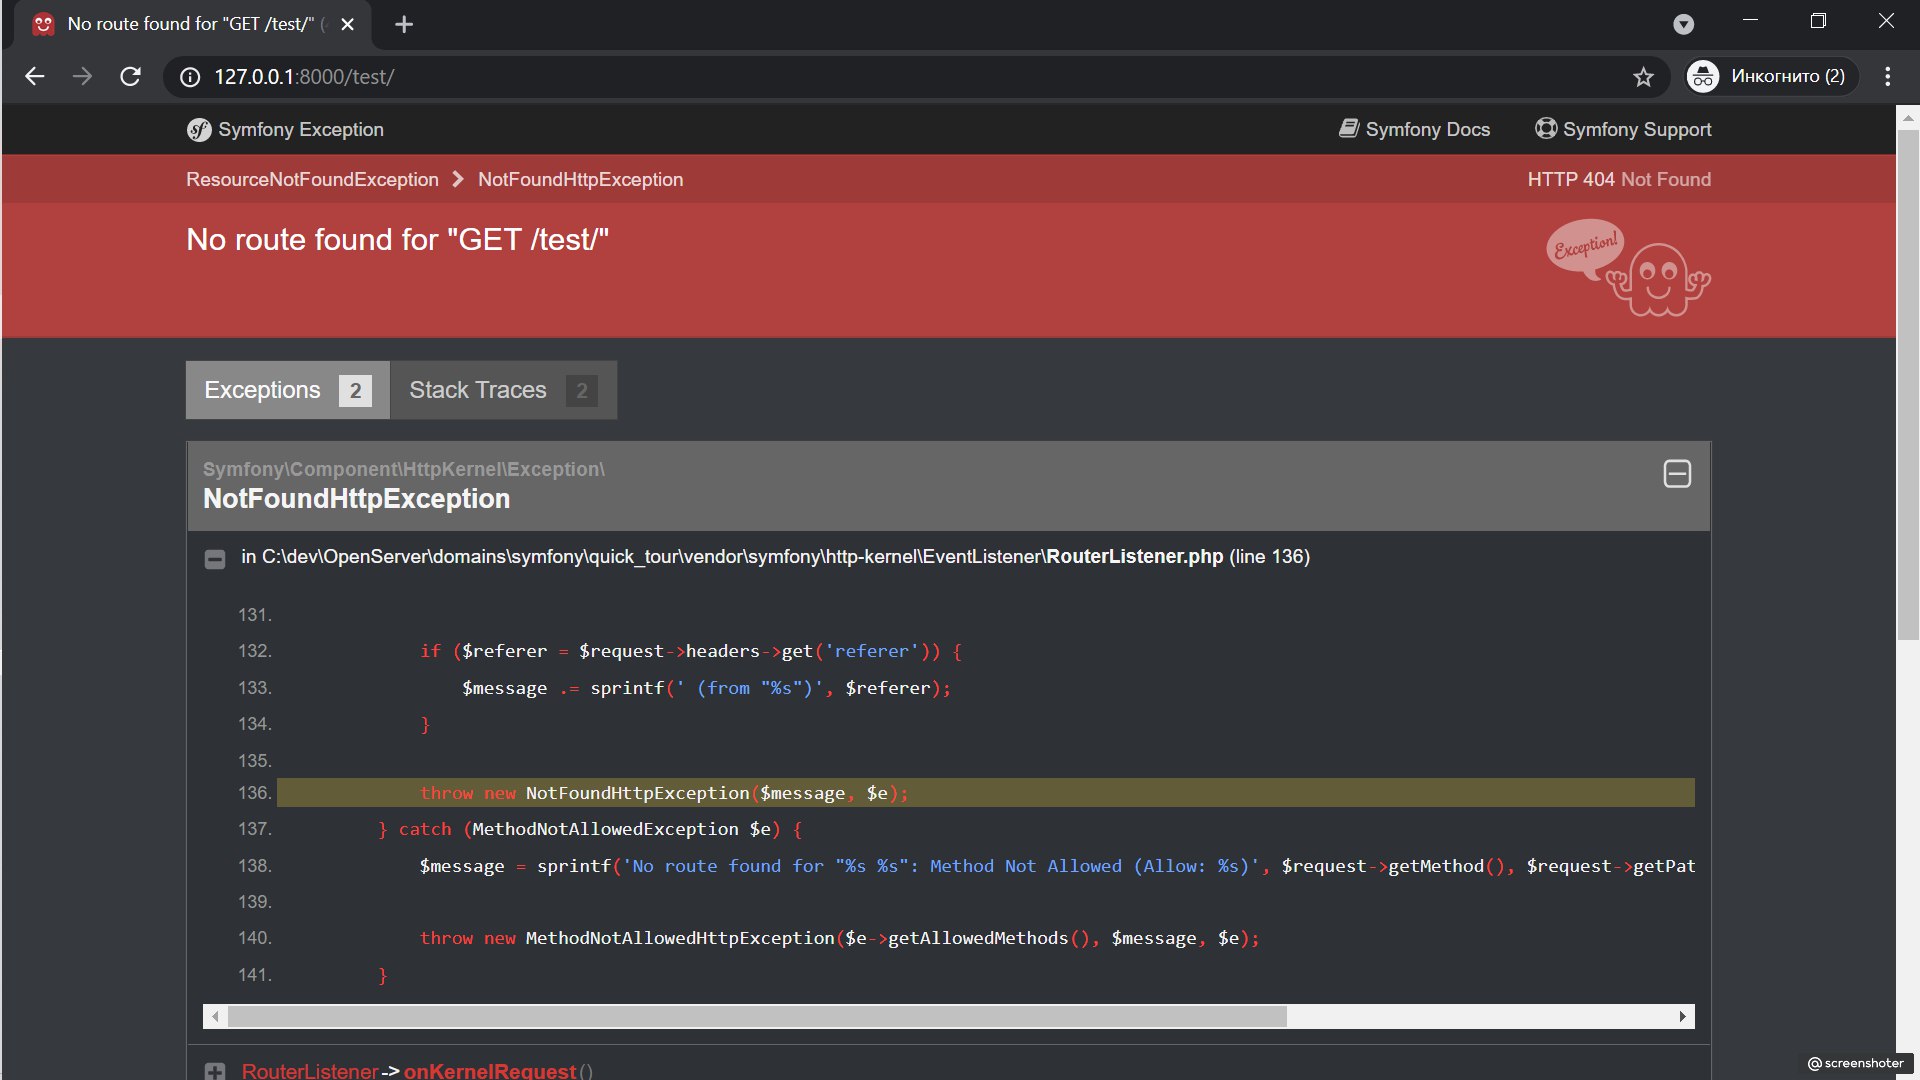Screen dimensions: 1920x1080
Task: Open the tab search dropdown arrow
Action: click(1684, 24)
